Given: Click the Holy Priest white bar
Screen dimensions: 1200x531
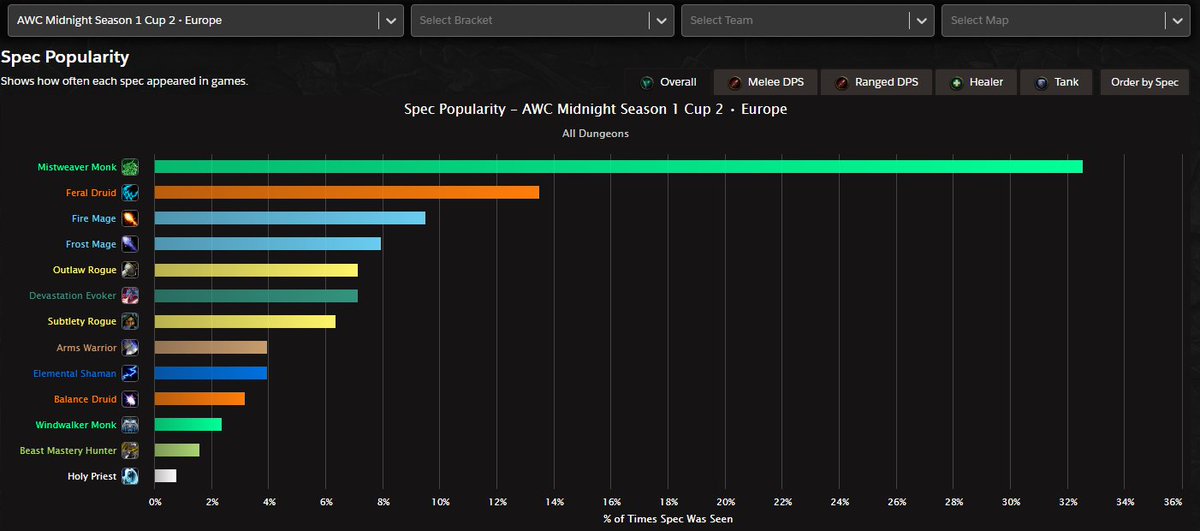Looking at the screenshot, I should (x=165, y=477).
